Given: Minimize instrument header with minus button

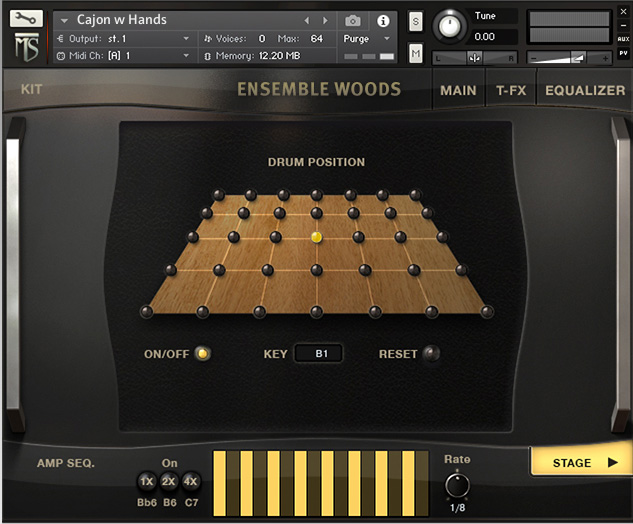Looking at the screenshot, I should click(x=623, y=25).
